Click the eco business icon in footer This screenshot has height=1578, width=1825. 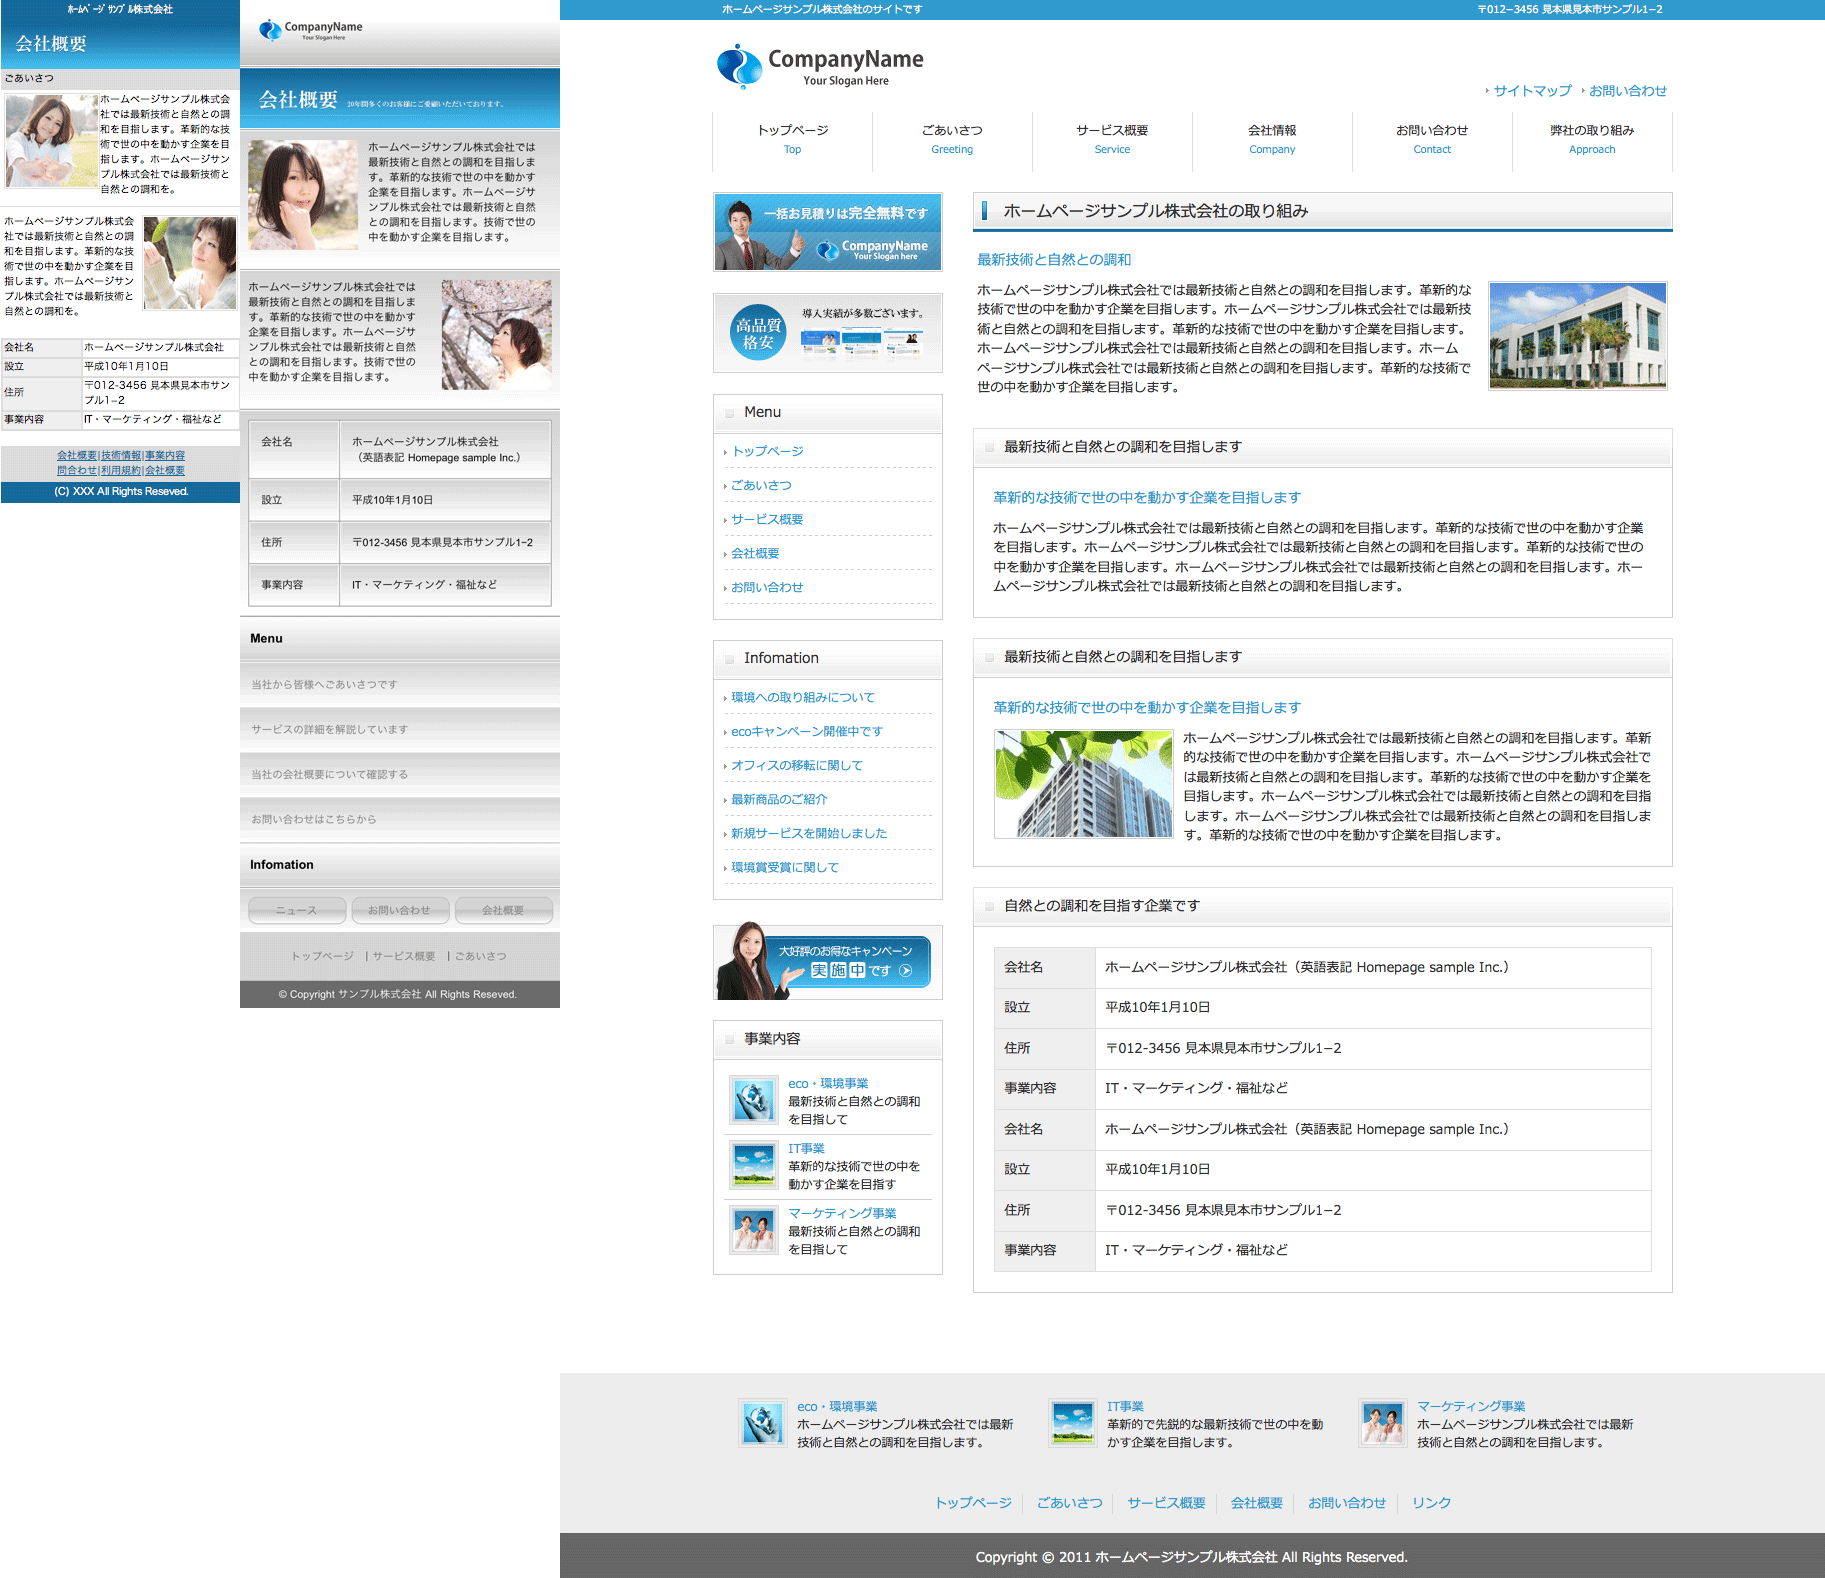pyautogui.click(x=763, y=1423)
